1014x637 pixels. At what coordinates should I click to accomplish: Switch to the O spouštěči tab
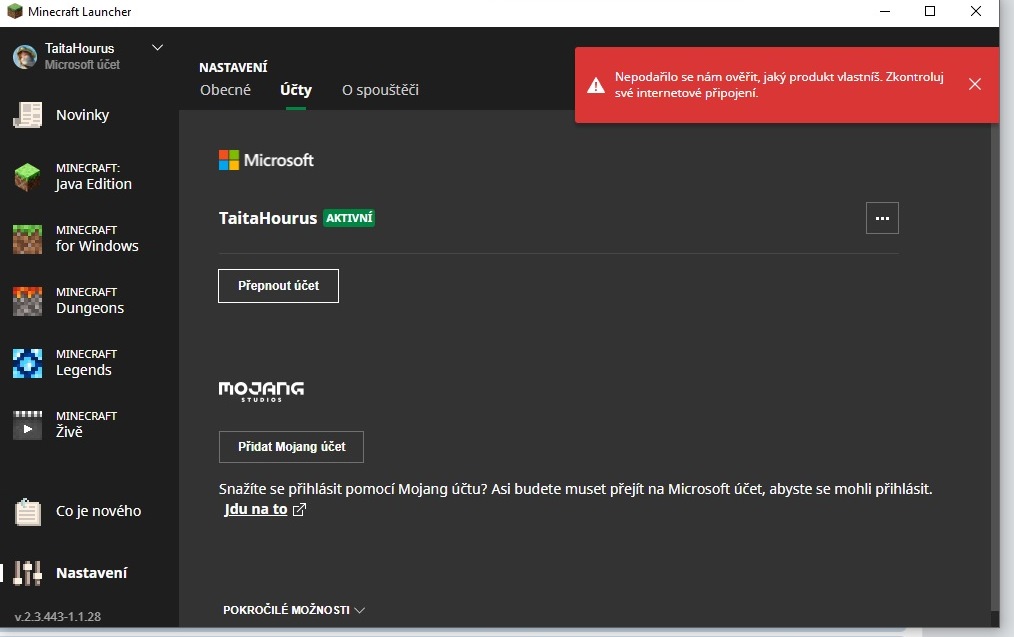tap(380, 90)
